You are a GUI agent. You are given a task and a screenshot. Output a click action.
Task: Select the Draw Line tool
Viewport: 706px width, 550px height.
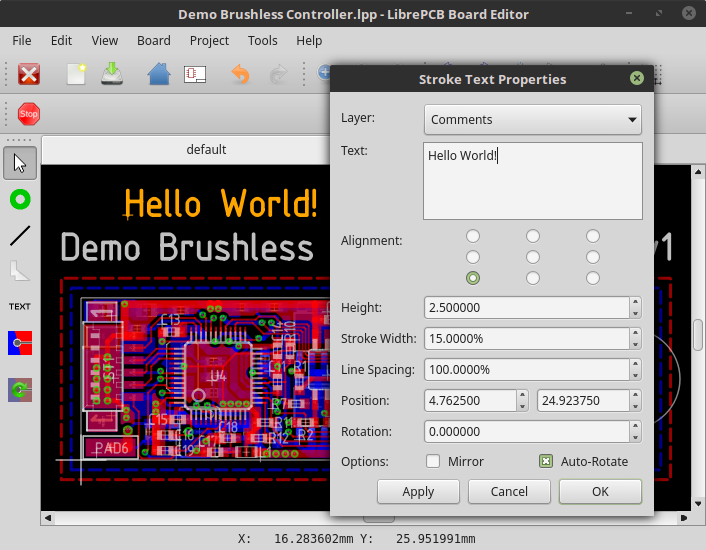tap(20, 235)
